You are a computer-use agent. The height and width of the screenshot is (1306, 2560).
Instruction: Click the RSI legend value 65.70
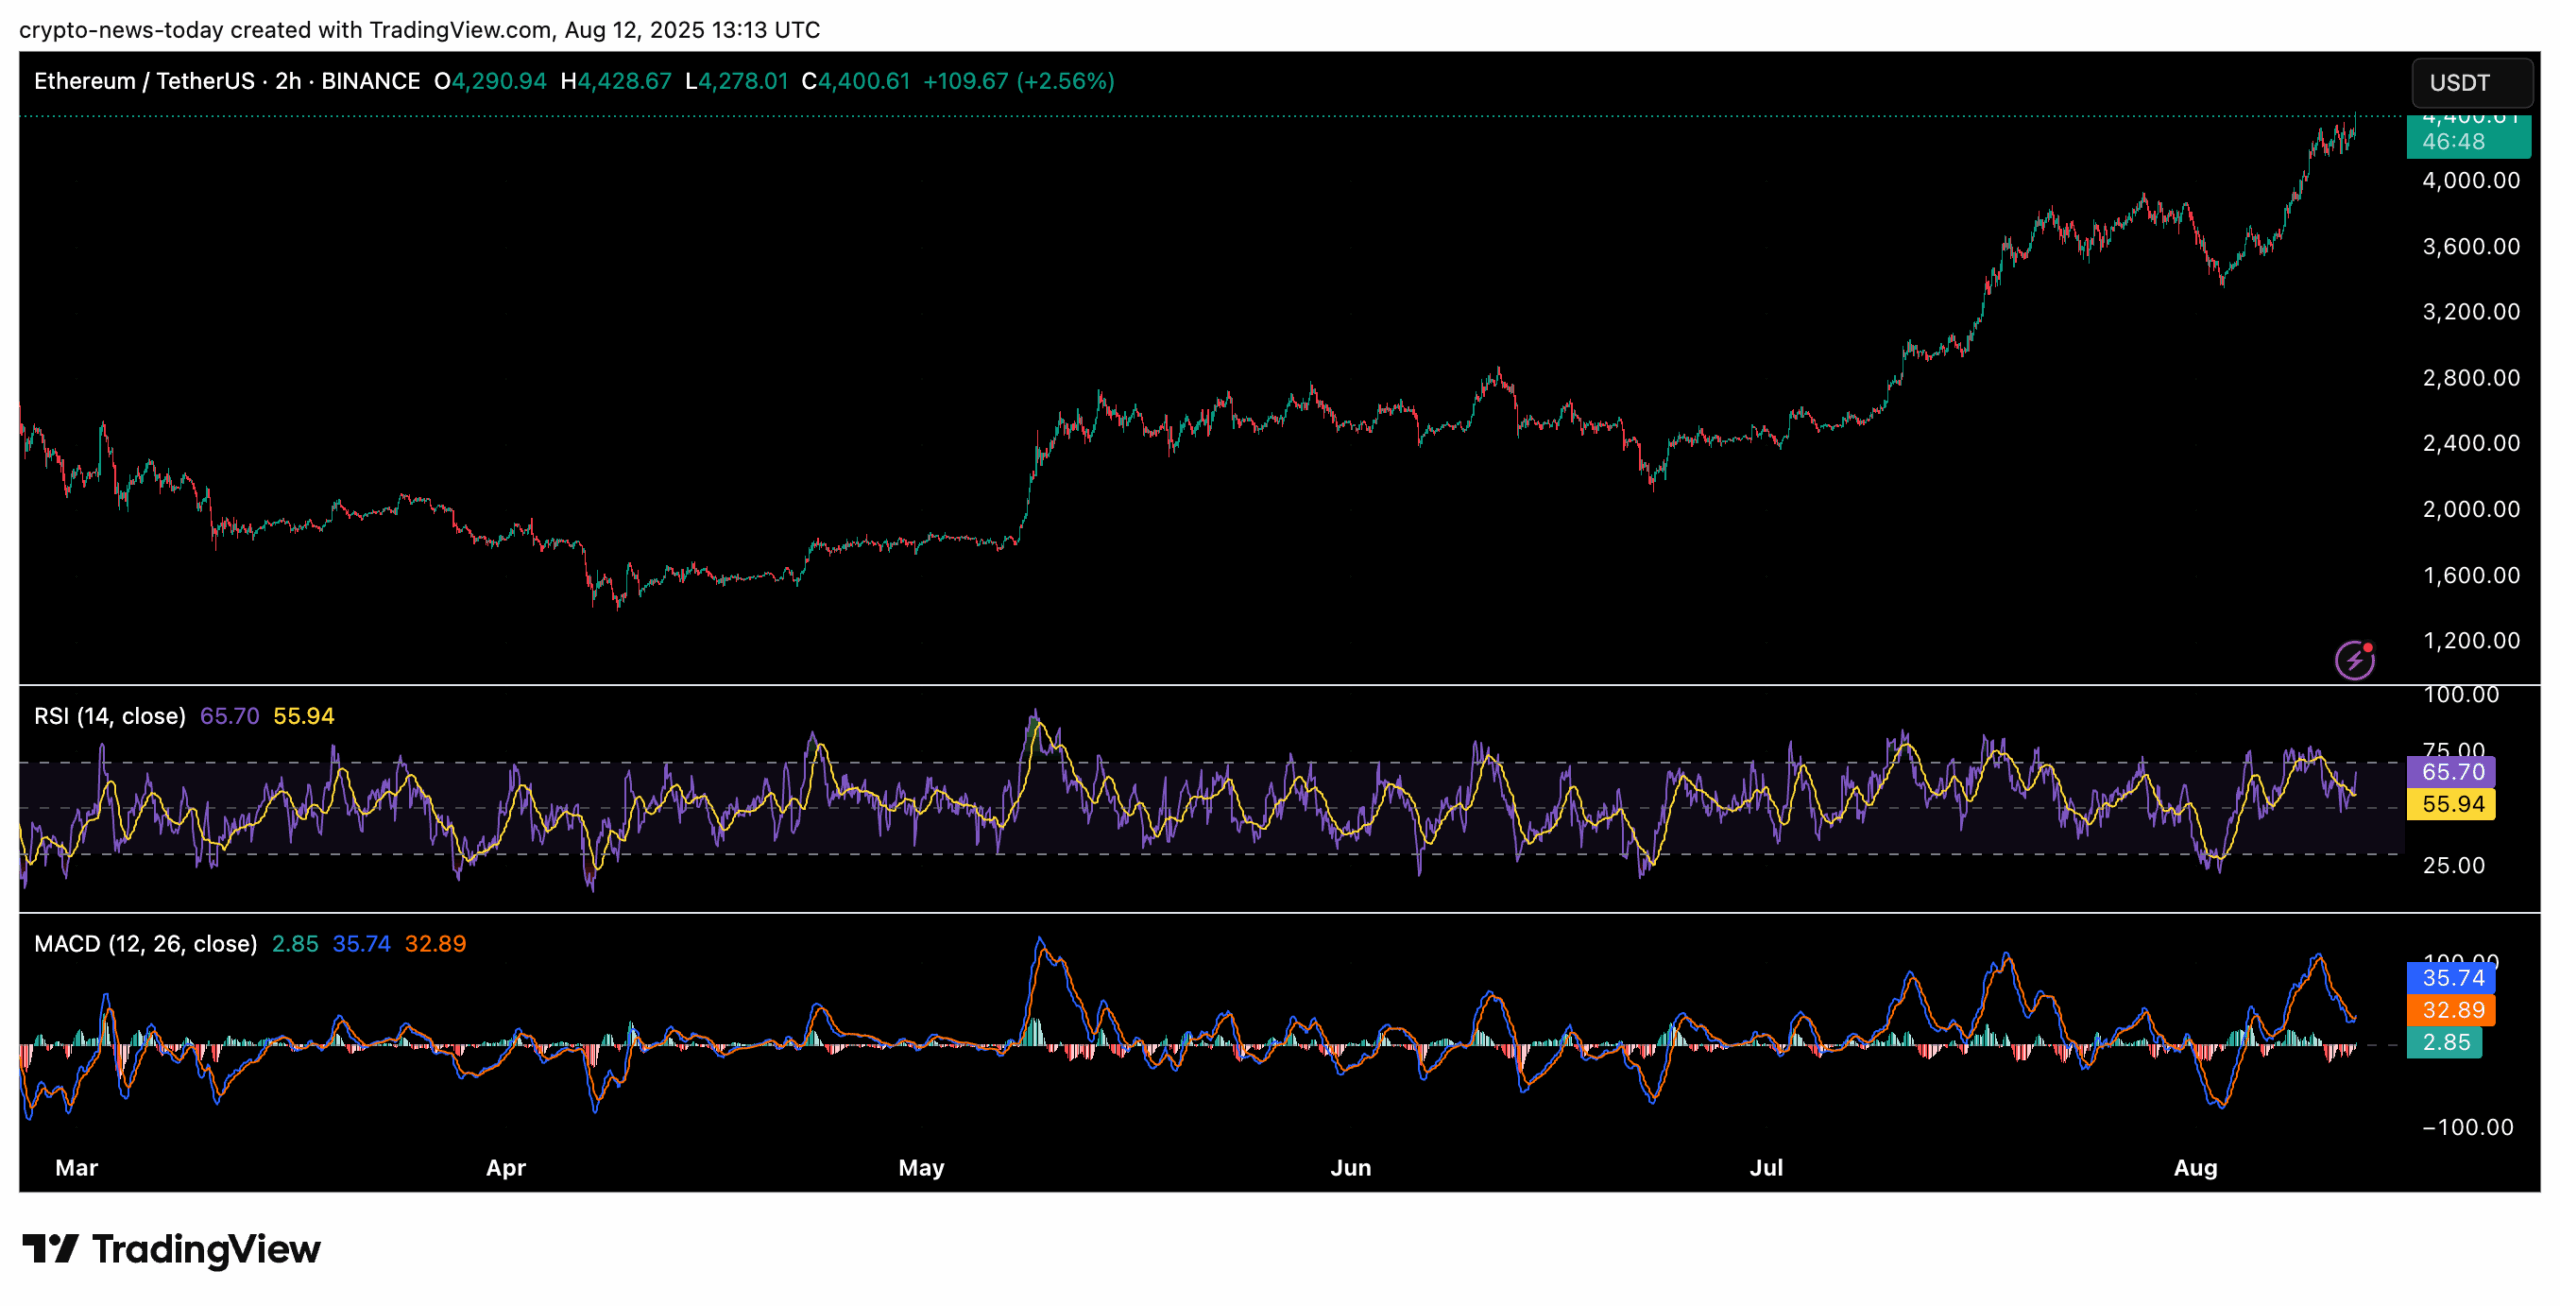[229, 716]
